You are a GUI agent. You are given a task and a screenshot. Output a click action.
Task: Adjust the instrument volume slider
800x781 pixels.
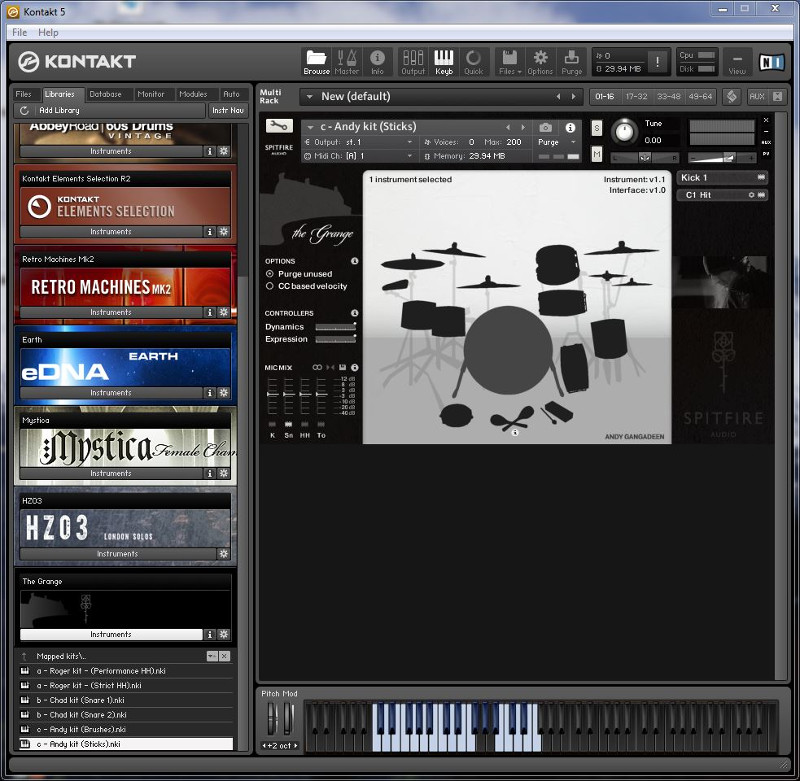[721, 159]
